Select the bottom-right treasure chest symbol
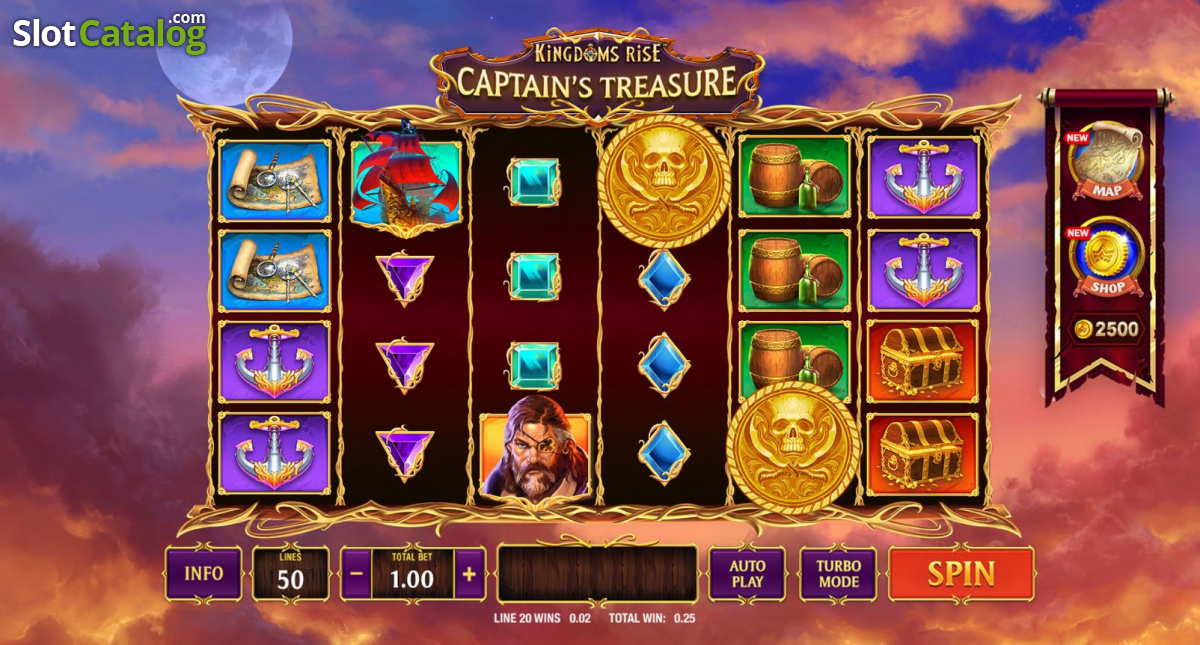Image resolution: width=1200 pixels, height=645 pixels. click(923, 454)
